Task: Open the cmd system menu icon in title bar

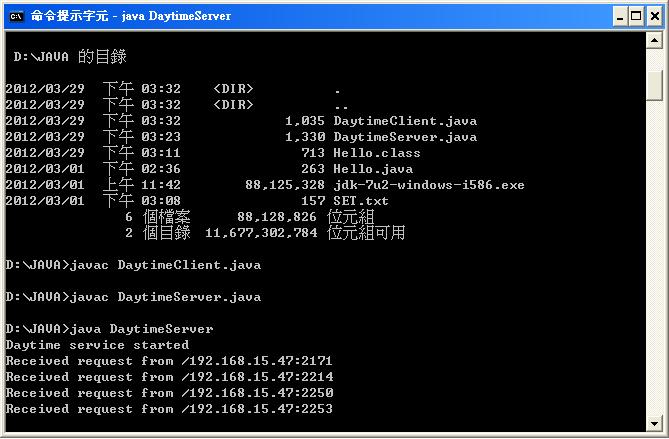Action: tap(16, 16)
